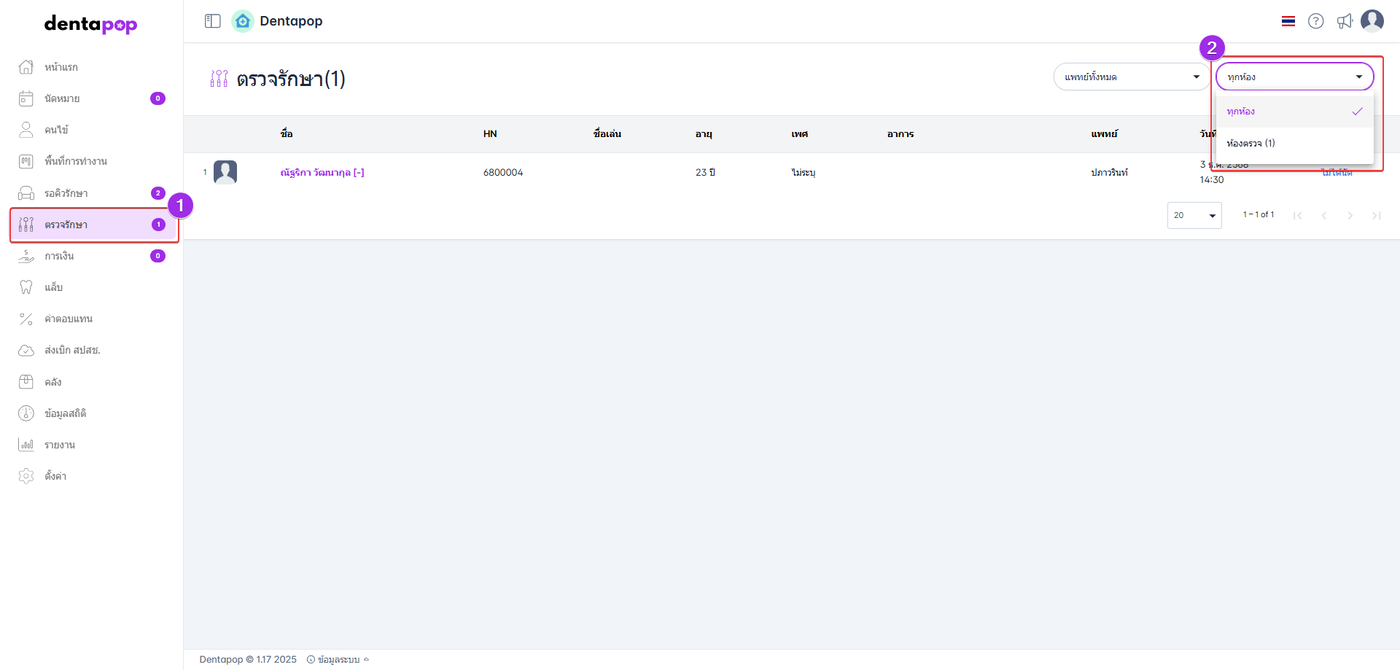The image size is (1400, 670).
Task: Click the ตั้งค่า settings gear icon
Action: (x=27, y=476)
